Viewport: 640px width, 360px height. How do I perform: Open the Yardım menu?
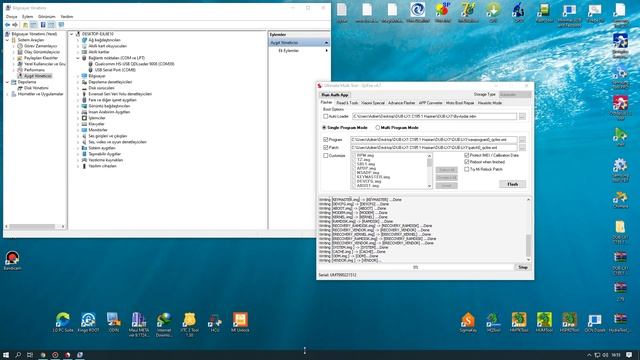pyautogui.click(x=67, y=17)
